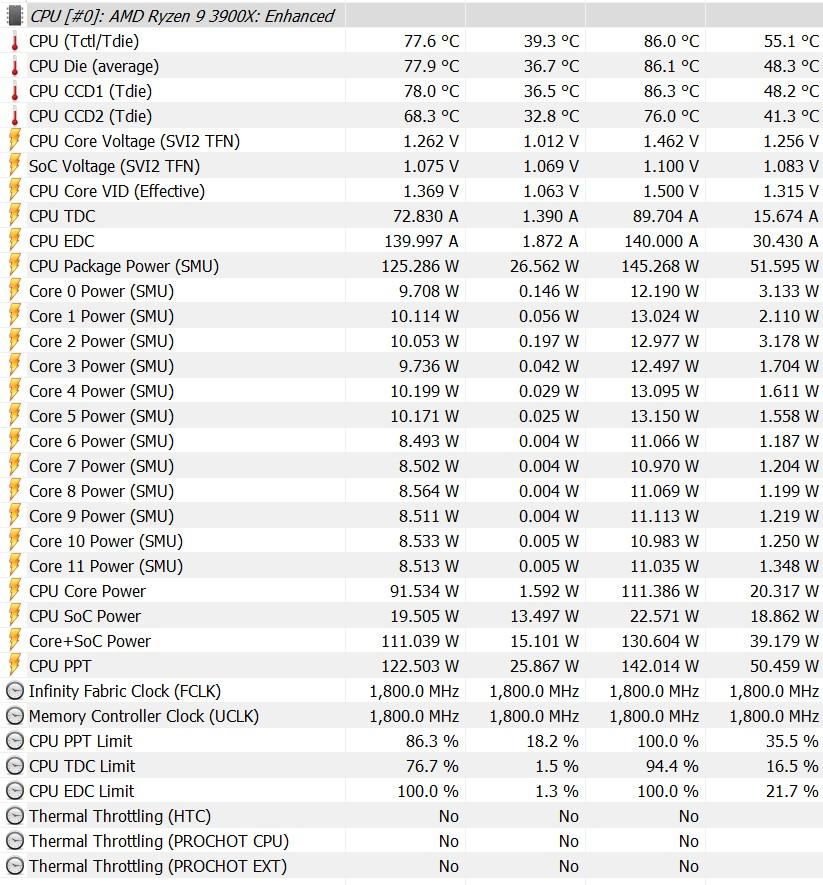Viewport: 823px width, 885px height.
Task: Click the 21.7 % average EDC Limit value
Action: click(x=792, y=791)
